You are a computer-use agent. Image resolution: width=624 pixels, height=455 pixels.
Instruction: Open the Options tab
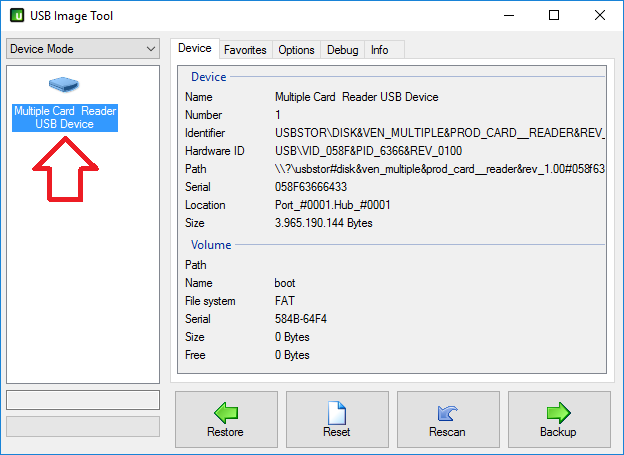(296, 50)
